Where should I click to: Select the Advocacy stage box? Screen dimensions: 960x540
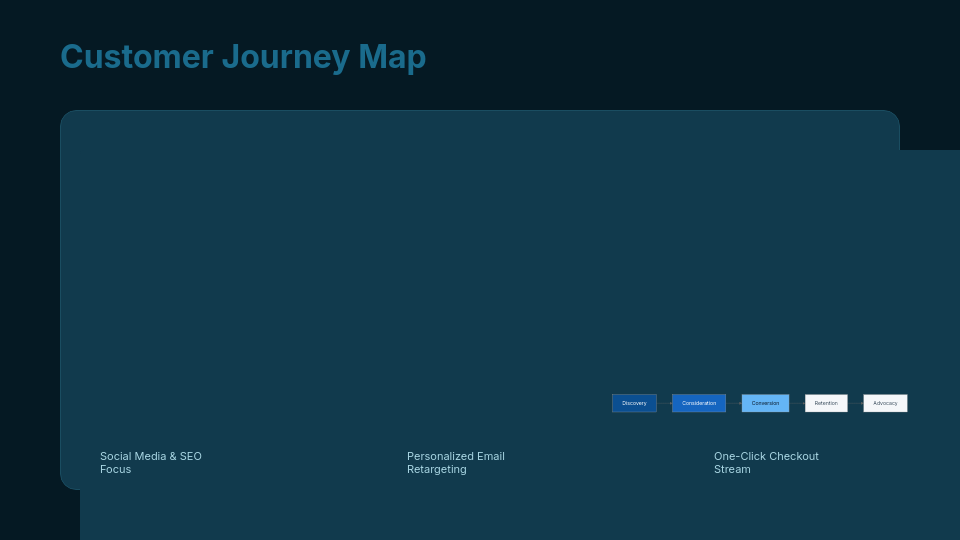(x=885, y=403)
